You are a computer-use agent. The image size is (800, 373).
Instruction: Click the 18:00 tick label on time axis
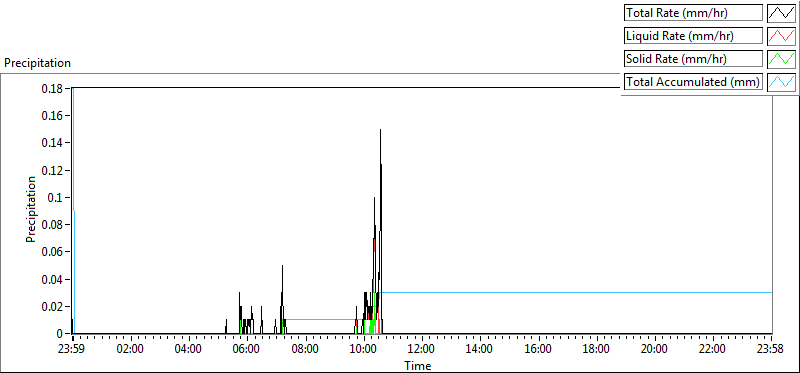click(x=596, y=349)
